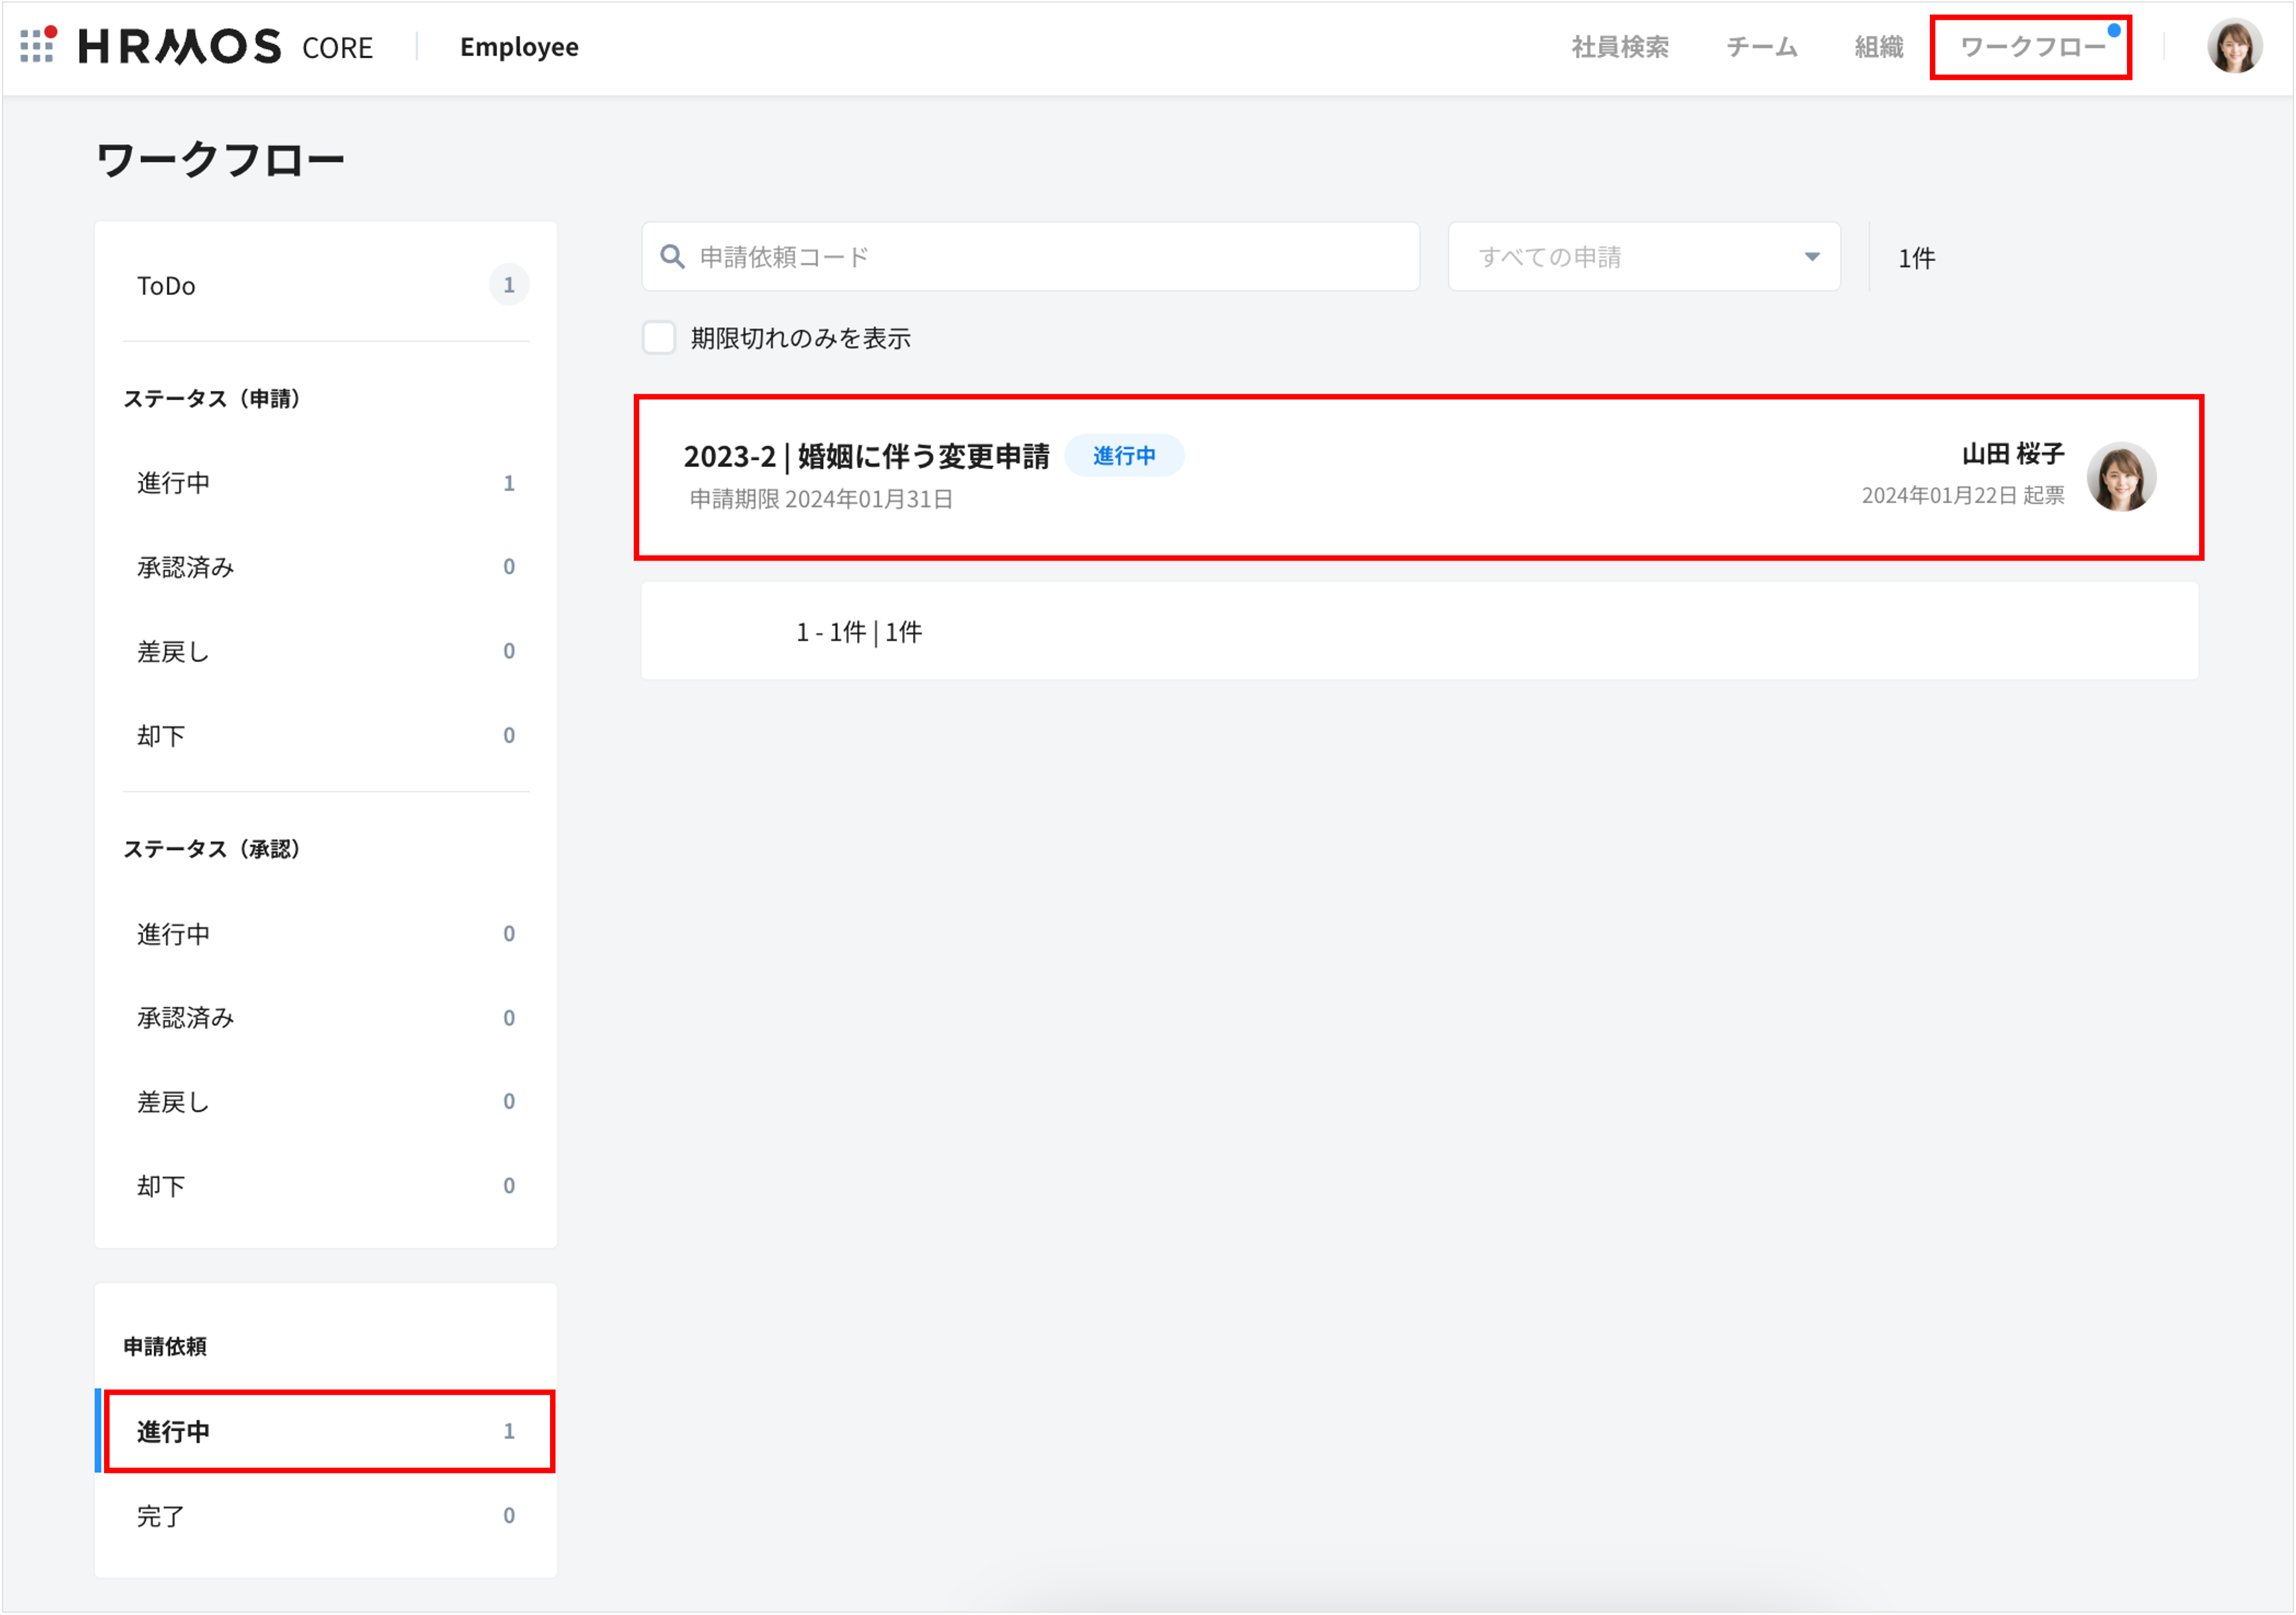Click the 進行中 status badge on the card
This screenshot has width=2296, height=1615.
point(1124,455)
